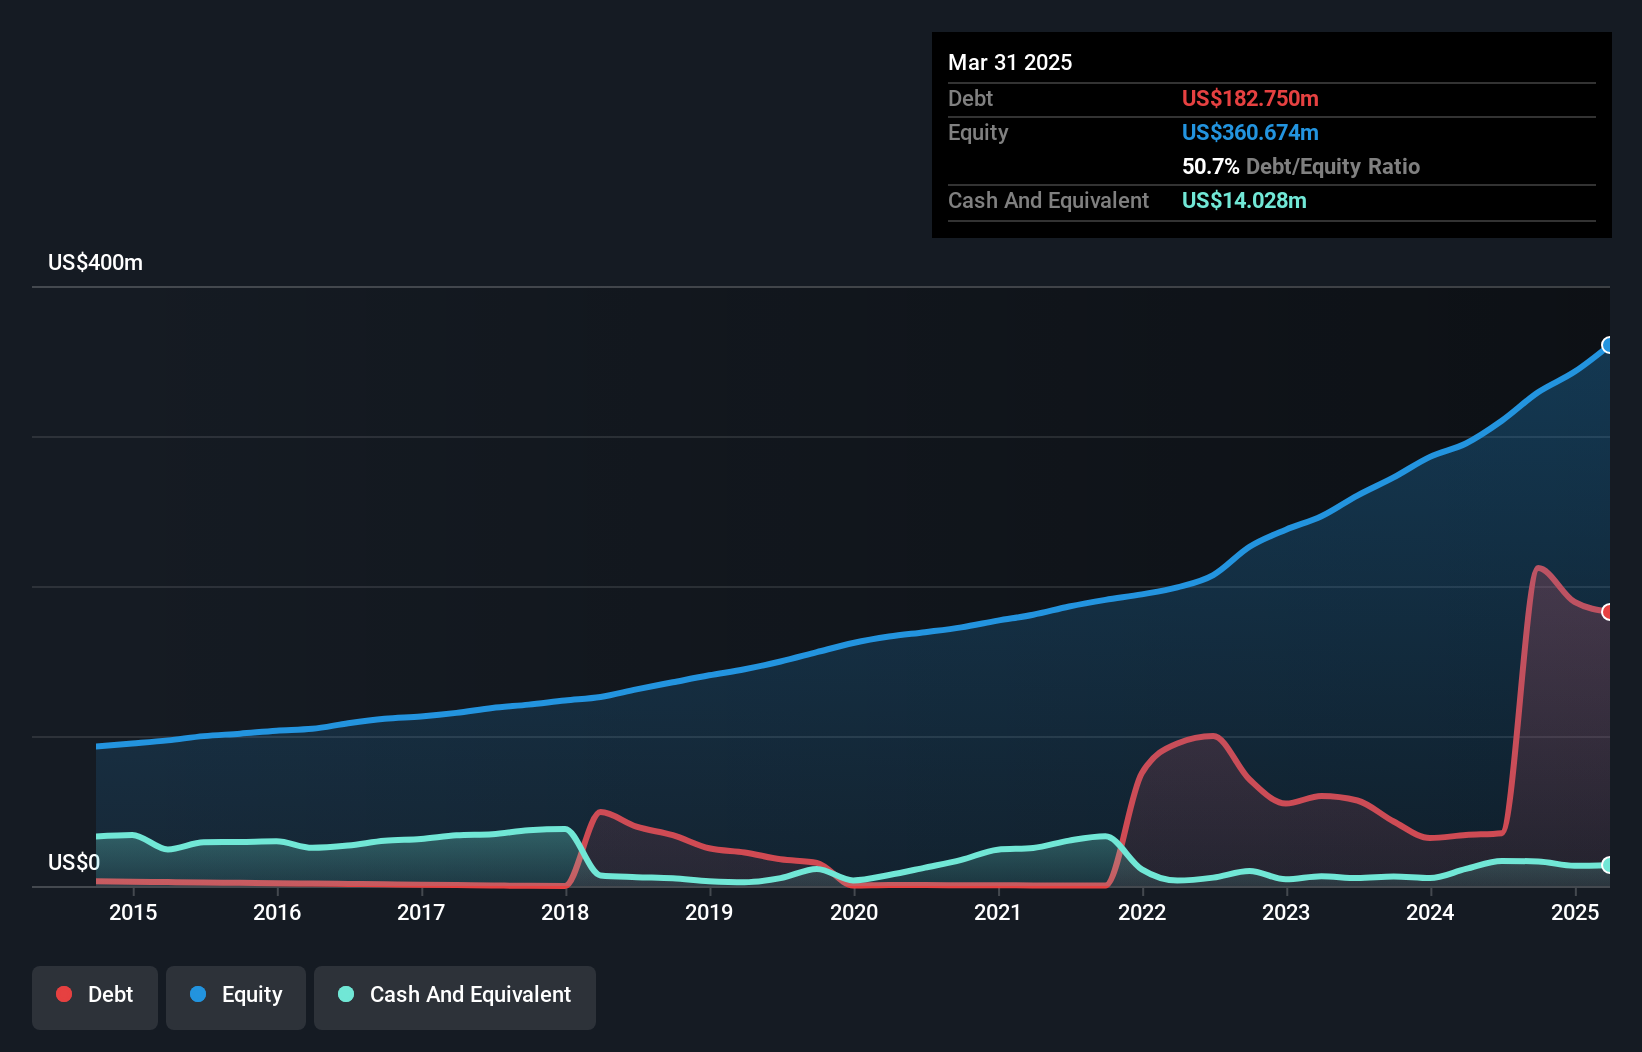Click the red Debt endpoint marker

(x=1608, y=612)
